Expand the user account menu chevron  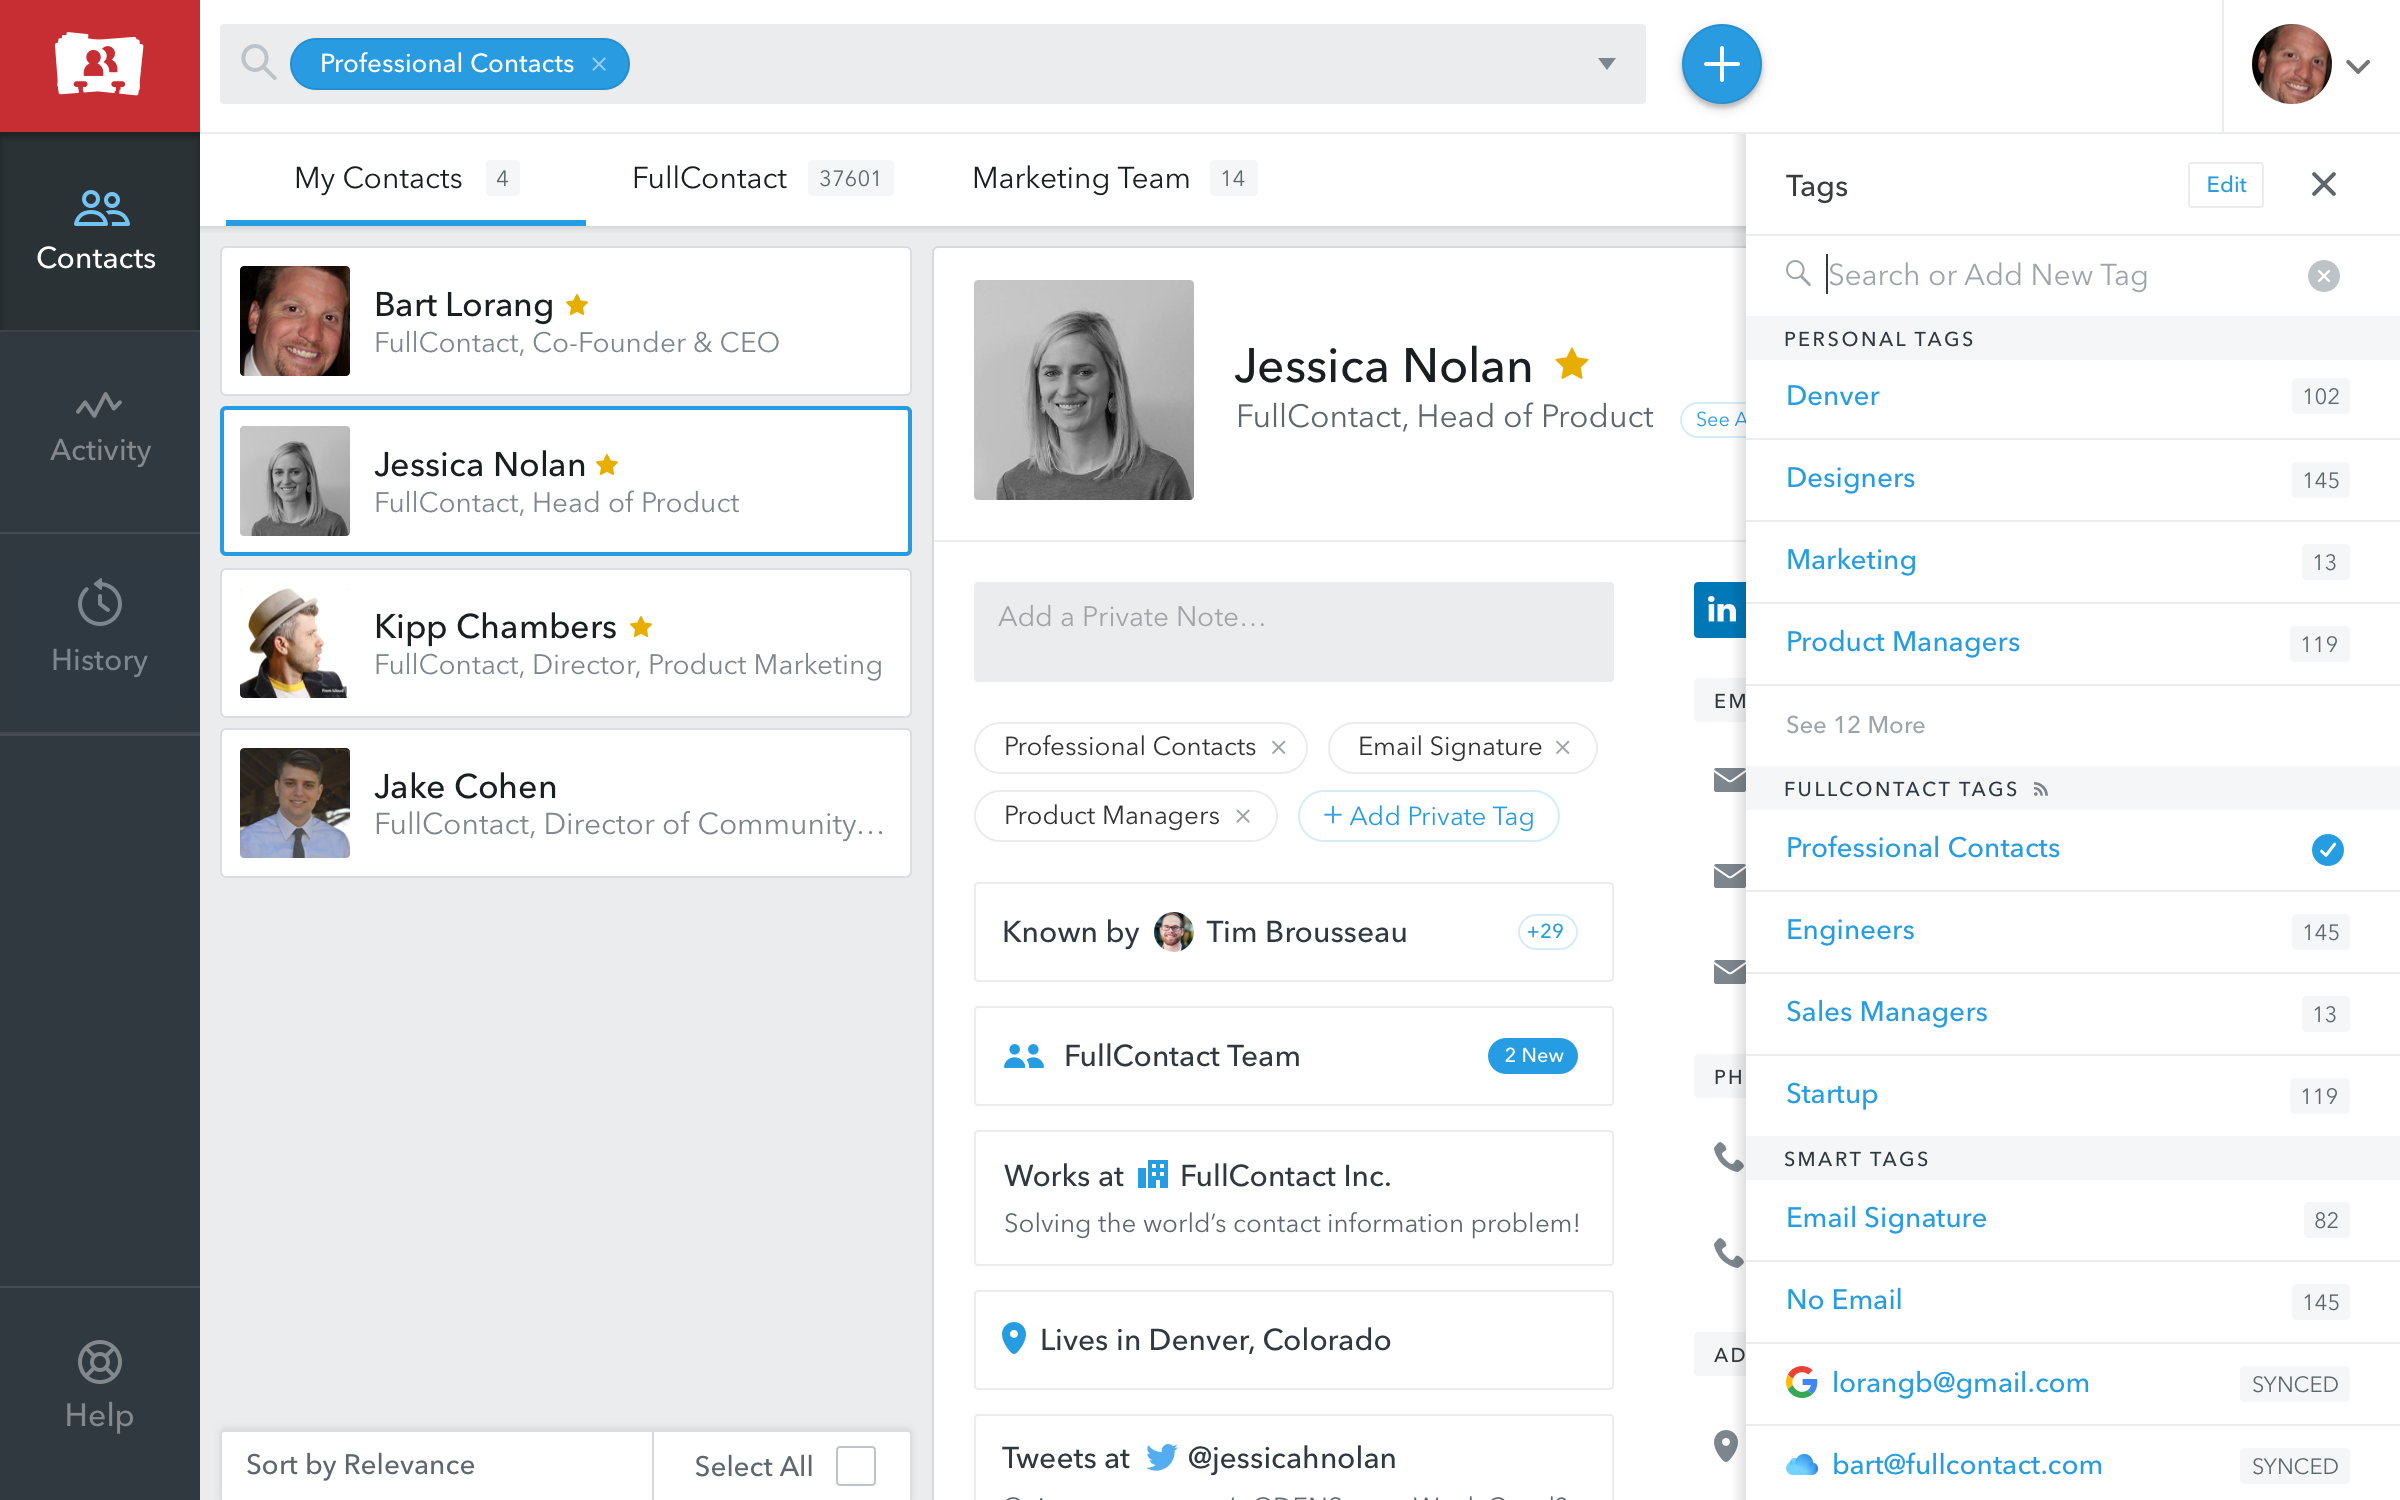point(2358,67)
